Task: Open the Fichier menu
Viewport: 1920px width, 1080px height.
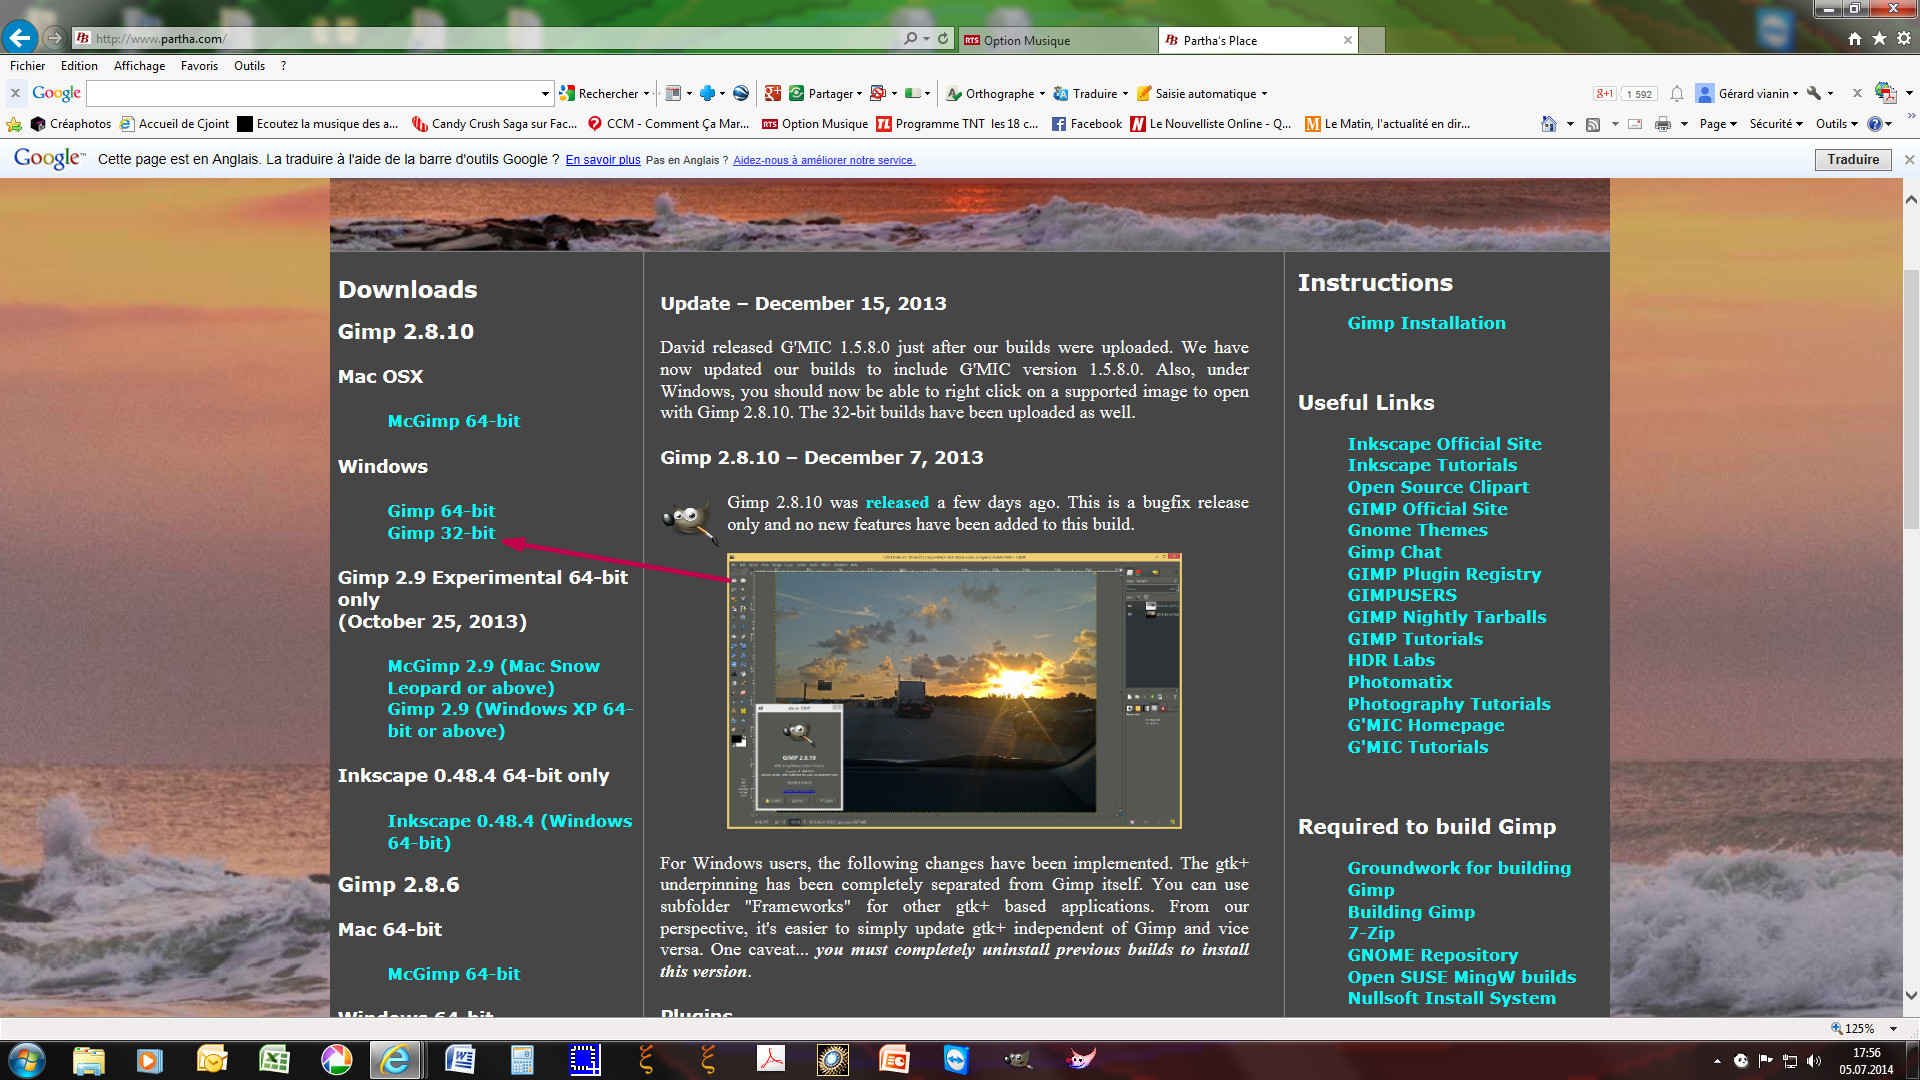Action: pos(28,66)
